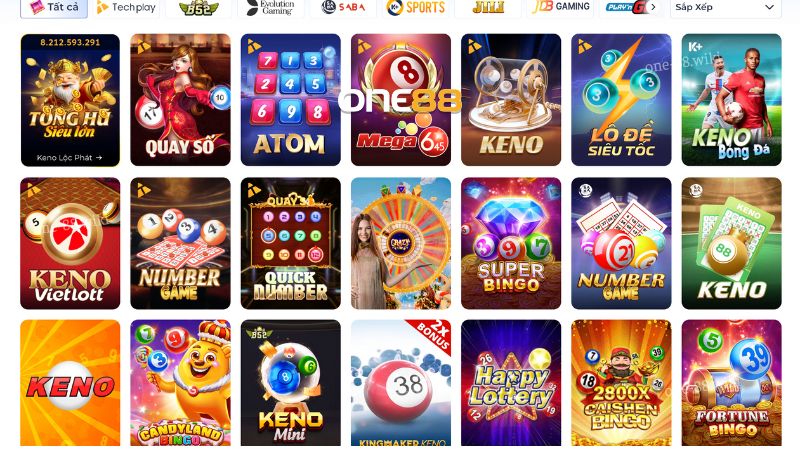The width and height of the screenshot is (800, 450).
Task: Filter games by B52 provider logo
Action: pyautogui.click(x=198, y=8)
